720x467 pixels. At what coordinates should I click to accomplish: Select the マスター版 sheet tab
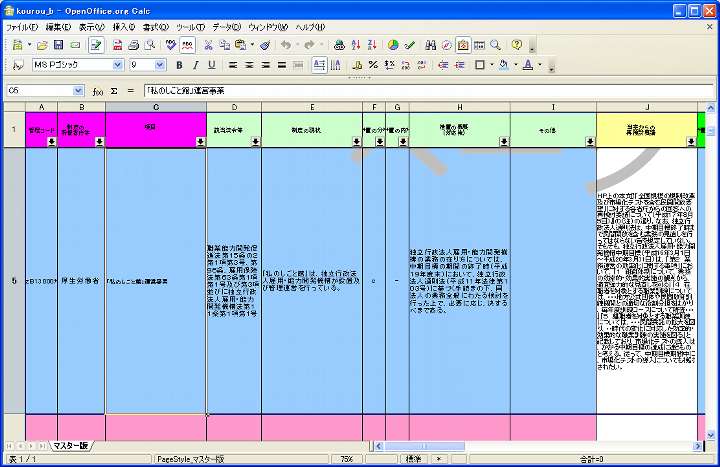point(71,445)
